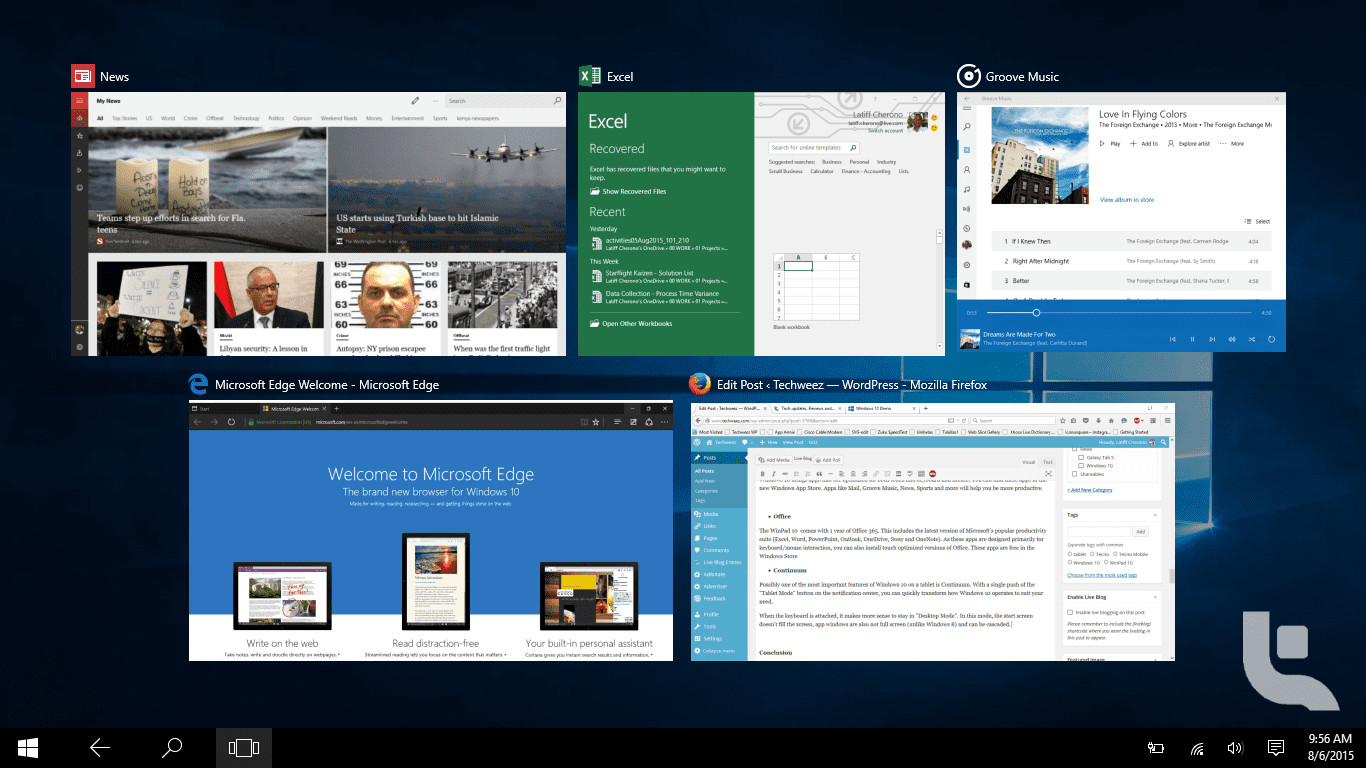1366x768 pixels.
Task: Click the Groove Music disc icon
Action: (968, 76)
